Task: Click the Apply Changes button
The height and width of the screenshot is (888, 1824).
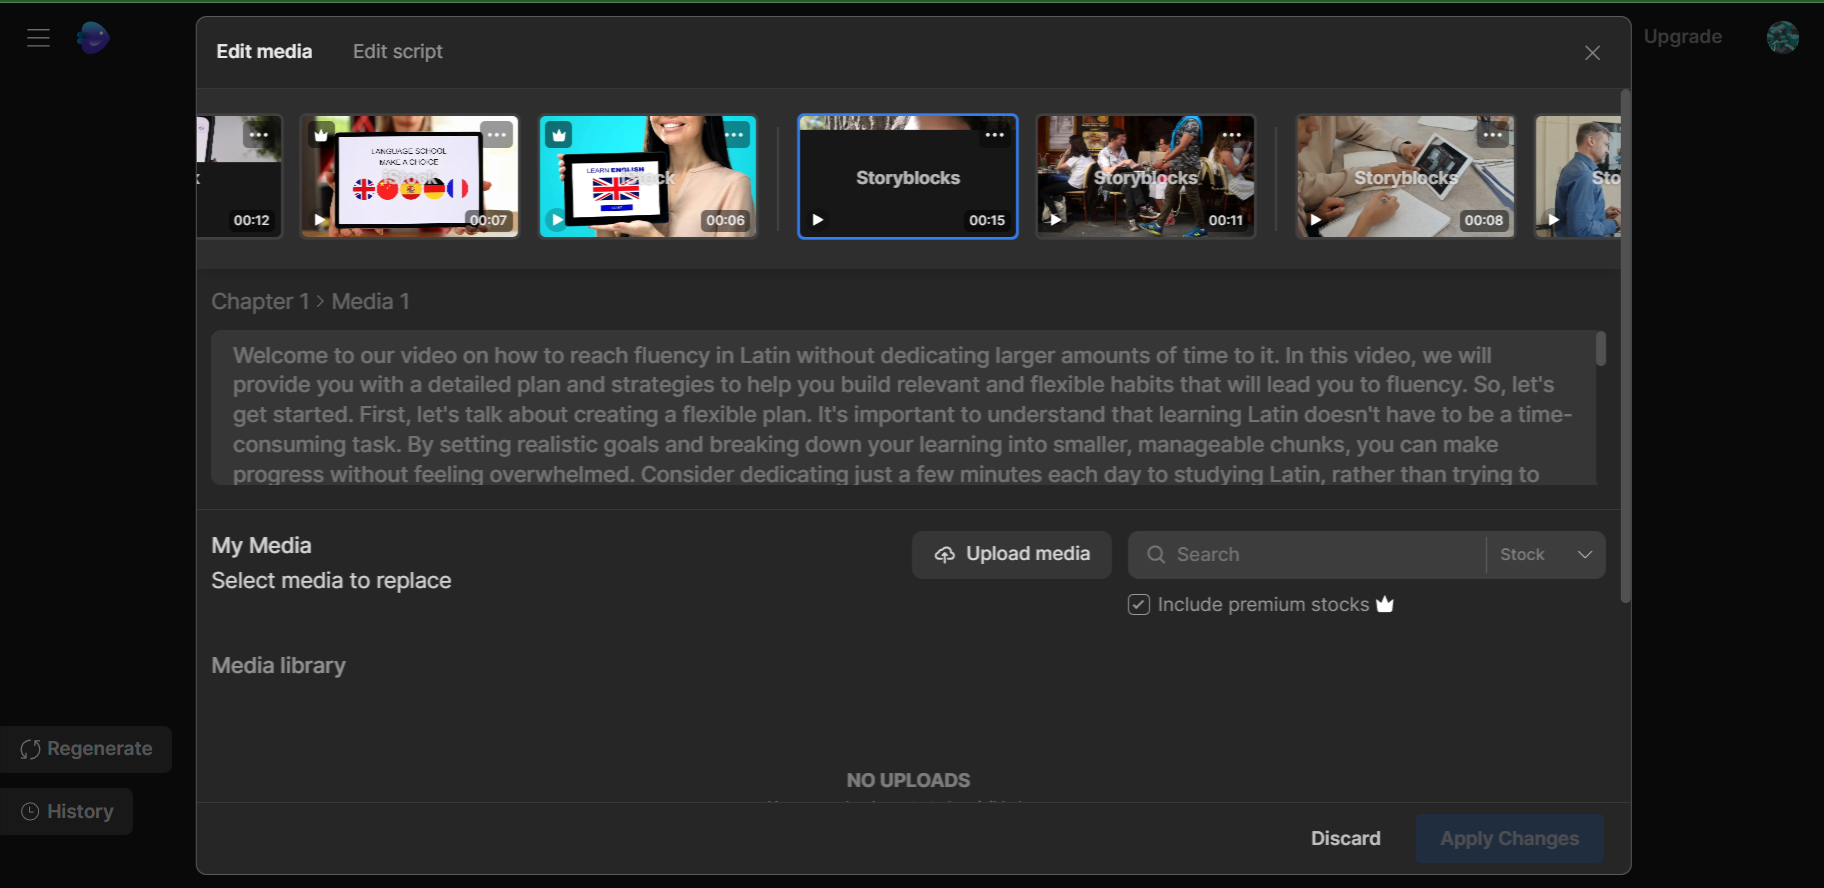Action: tap(1510, 839)
